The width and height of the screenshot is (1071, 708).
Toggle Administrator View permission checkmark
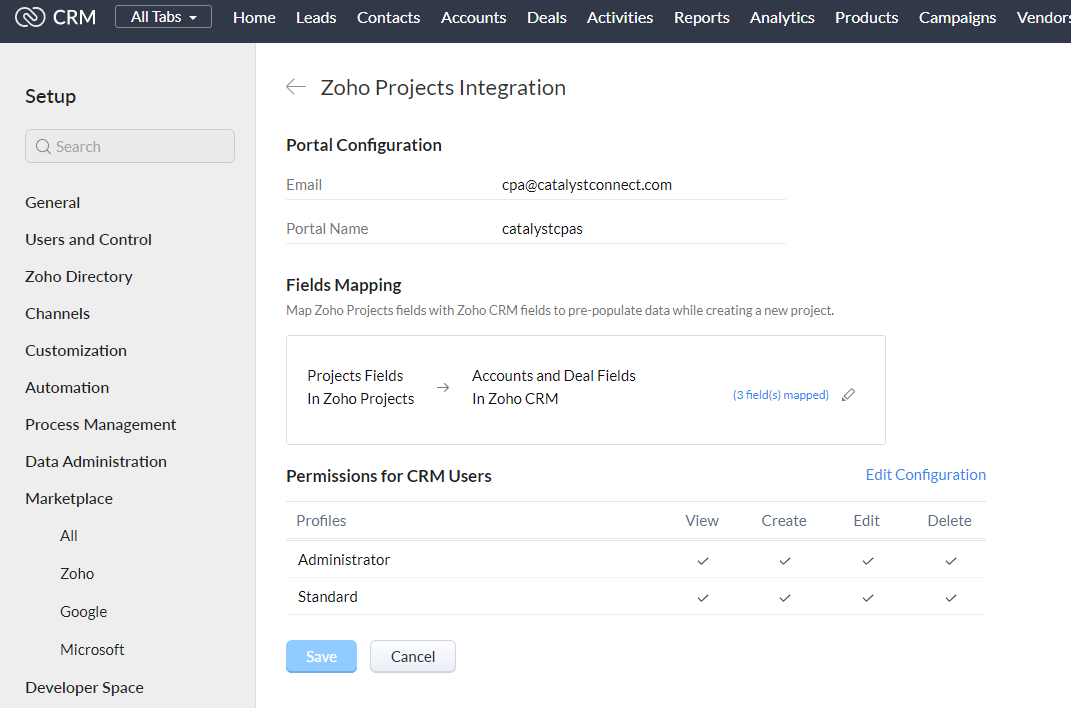click(x=702, y=561)
